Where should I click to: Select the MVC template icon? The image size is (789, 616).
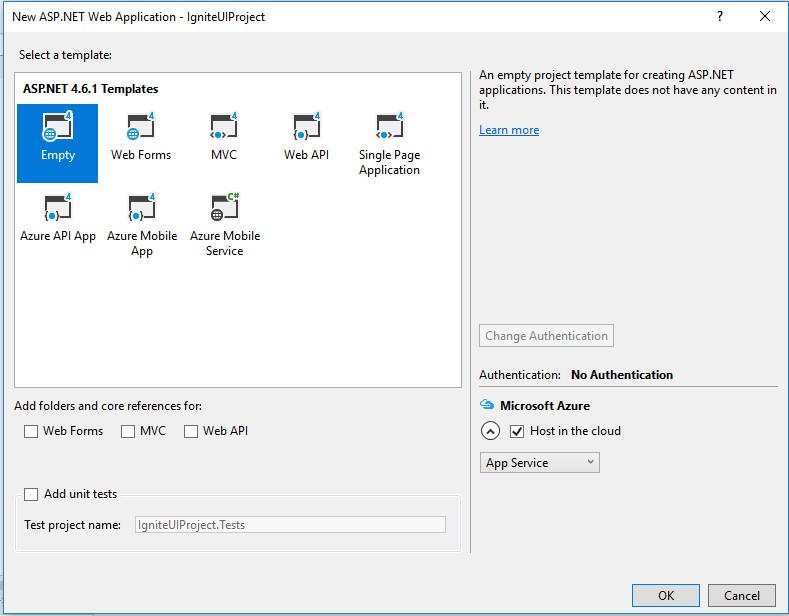point(224,128)
